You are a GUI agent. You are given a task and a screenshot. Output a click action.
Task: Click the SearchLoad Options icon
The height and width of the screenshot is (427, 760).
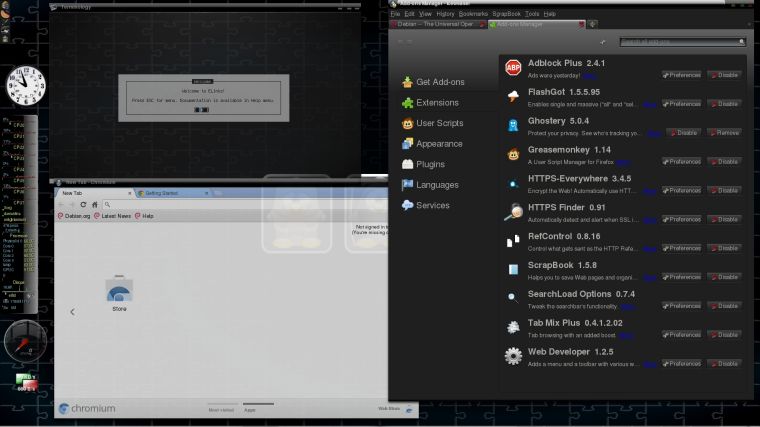click(x=512, y=297)
